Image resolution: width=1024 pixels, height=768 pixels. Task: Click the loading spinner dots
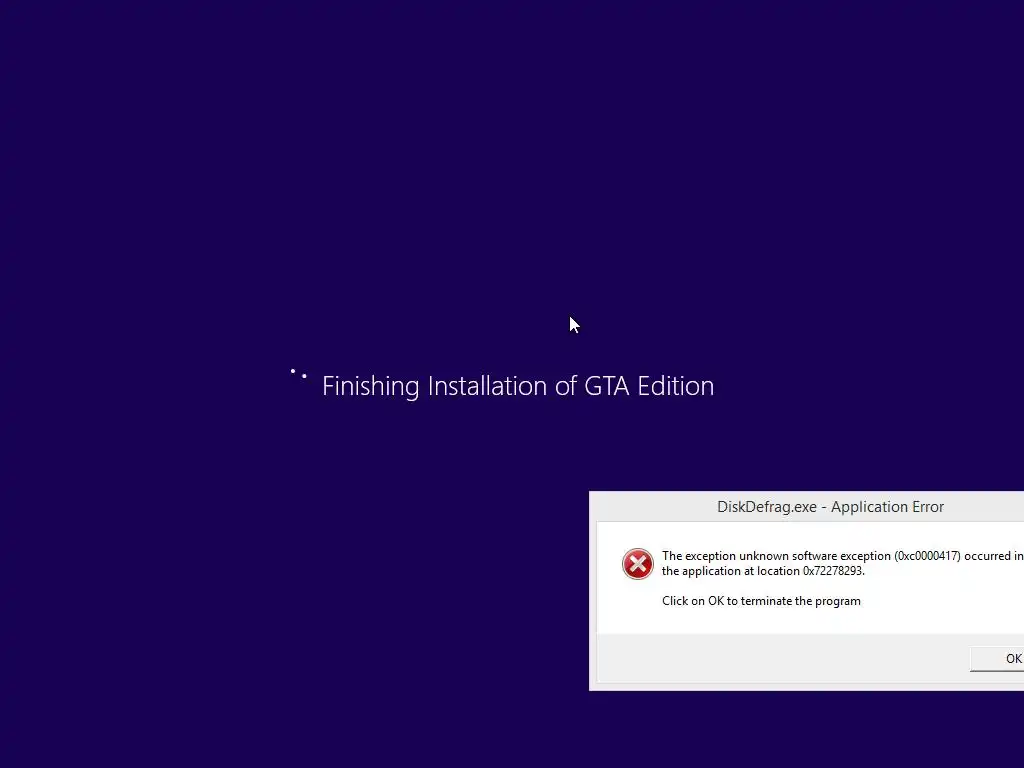(298, 374)
